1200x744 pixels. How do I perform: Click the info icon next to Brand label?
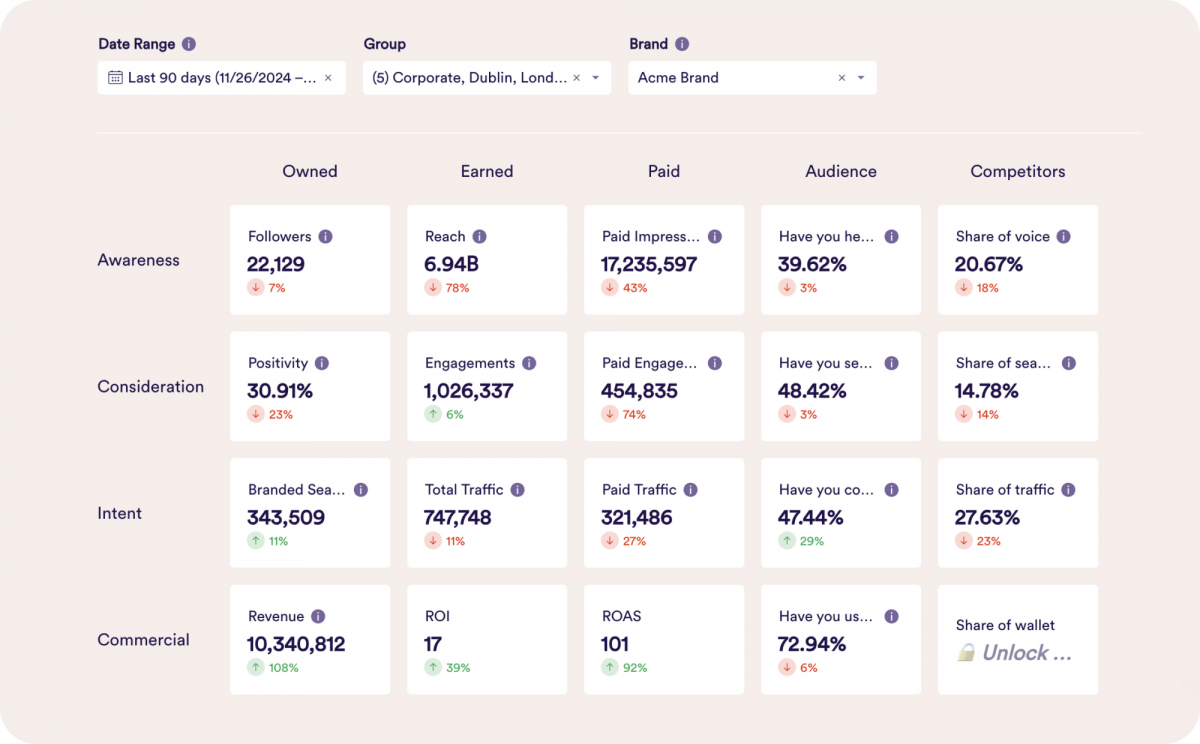(x=682, y=44)
